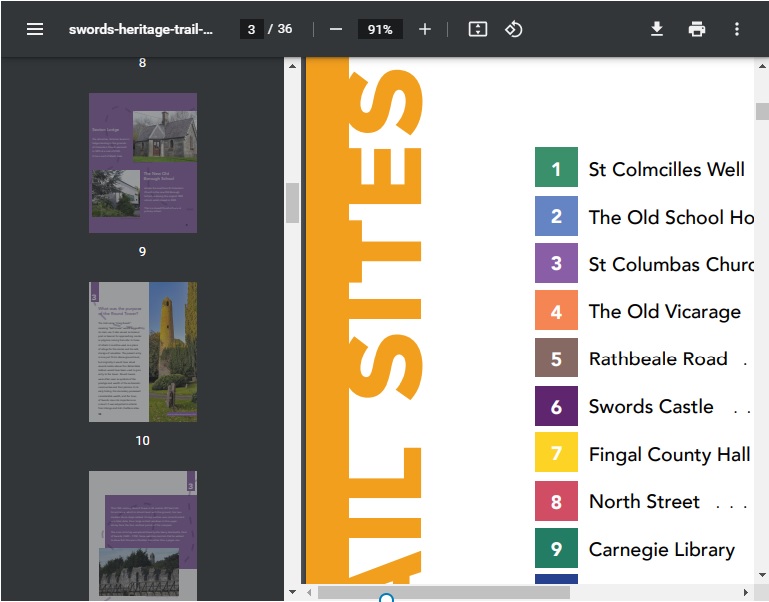Click the horizontal scrollbar right arrow
769x602 pixels.
(746, 593)
